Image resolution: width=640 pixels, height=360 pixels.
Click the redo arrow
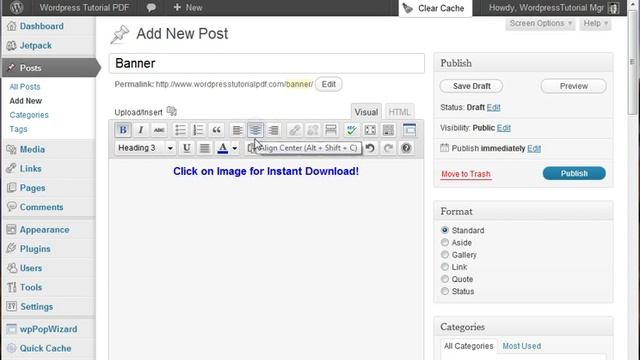coord(388,148)
